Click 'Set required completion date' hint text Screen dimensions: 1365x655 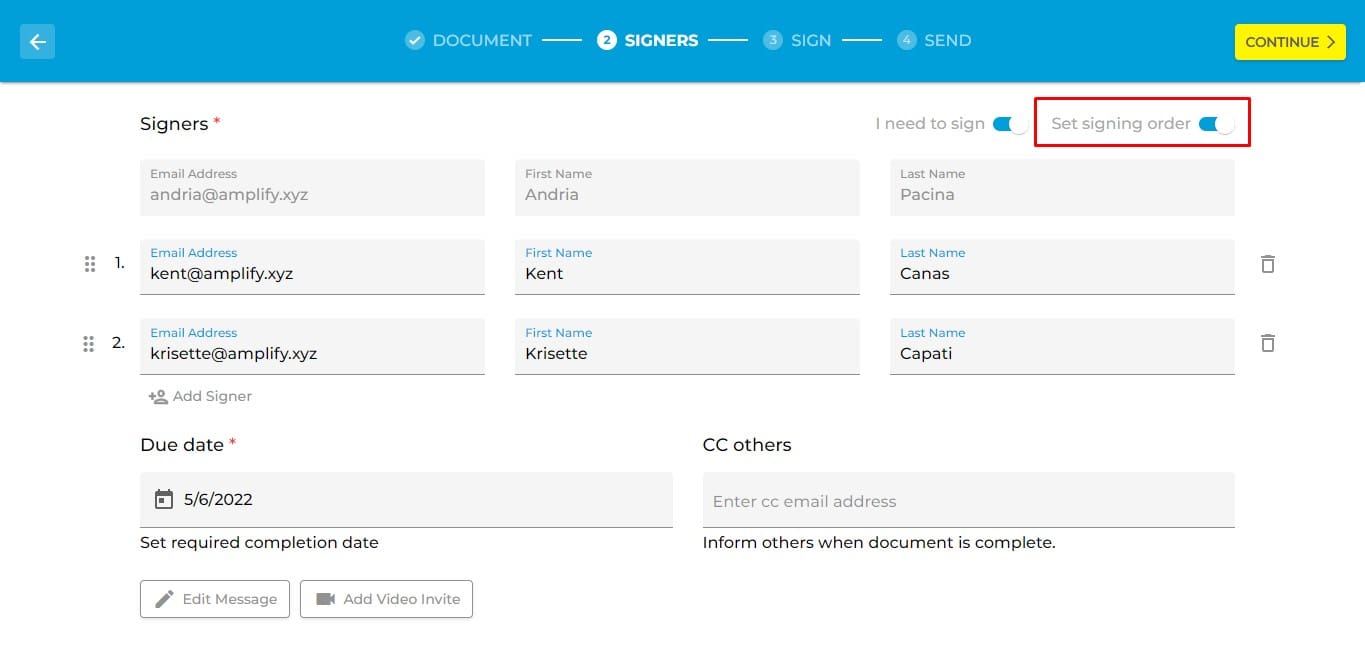[x=259, y=543]
